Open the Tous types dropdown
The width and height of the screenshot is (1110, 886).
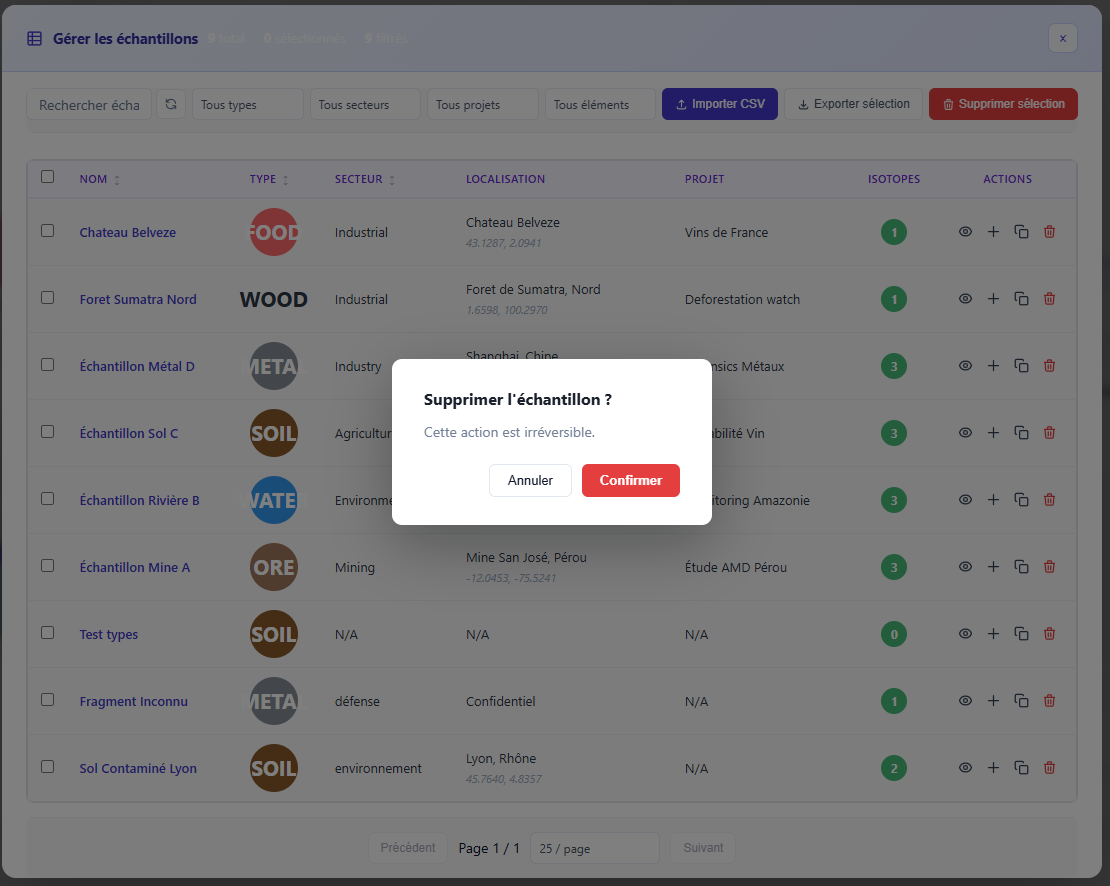[x=248, y=105]
